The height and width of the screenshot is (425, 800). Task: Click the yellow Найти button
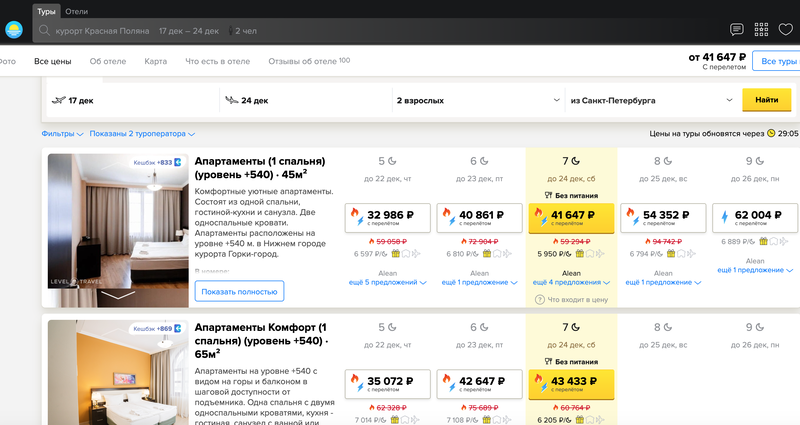(766, 100)
